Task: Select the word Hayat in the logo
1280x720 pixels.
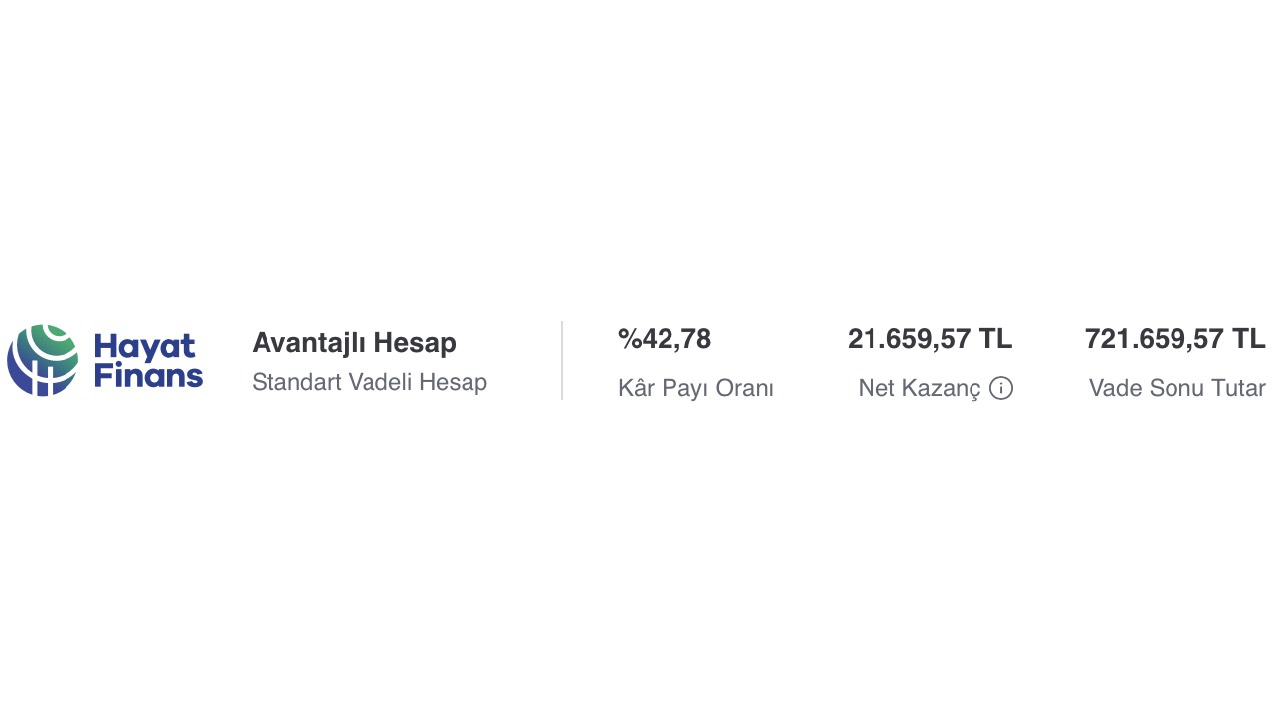Action: [145, 347]
